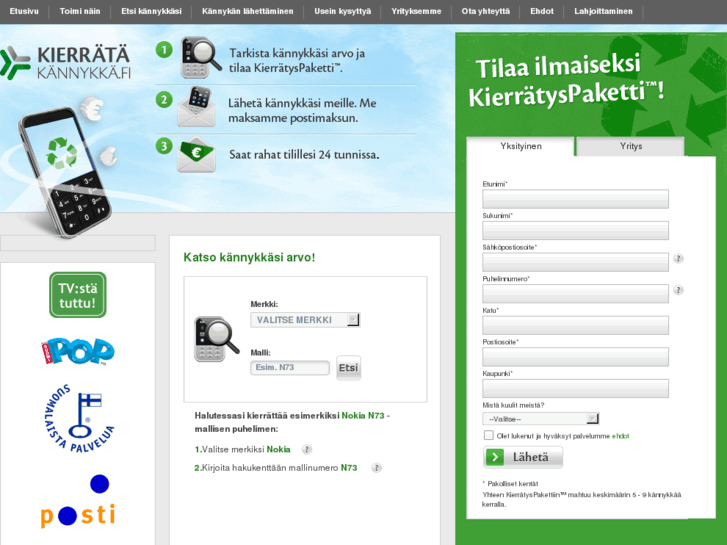
Task: Focus the Malli model input field
Action: (290, 368)
